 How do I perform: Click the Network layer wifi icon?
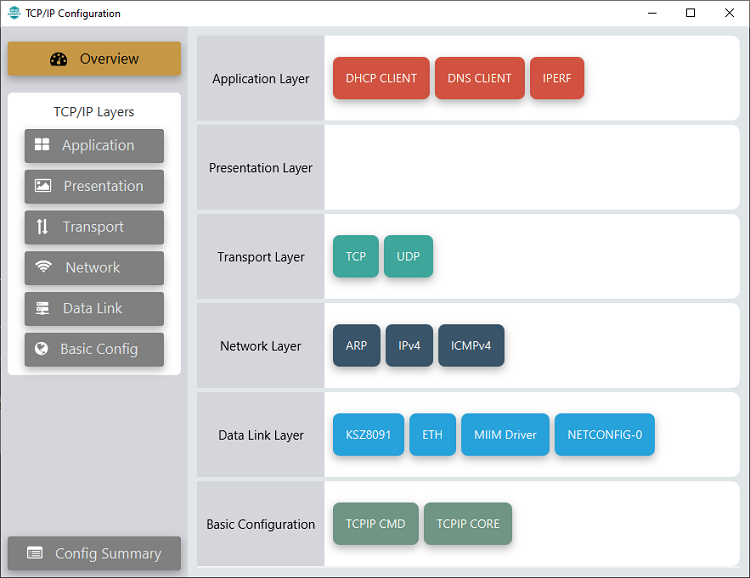coord(43,267)
